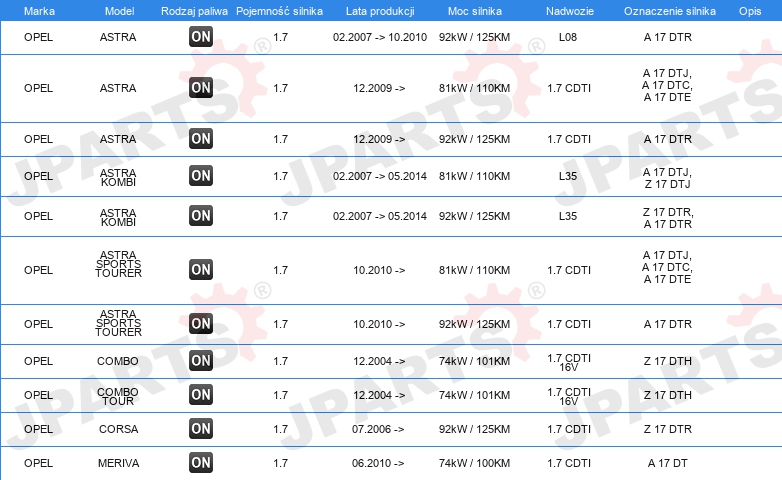The height and width of the screenshot is (480, 782).
Task: Click the ON fuel icon in the Astra 12.2009 81kW row
Action: click(201, 88)
